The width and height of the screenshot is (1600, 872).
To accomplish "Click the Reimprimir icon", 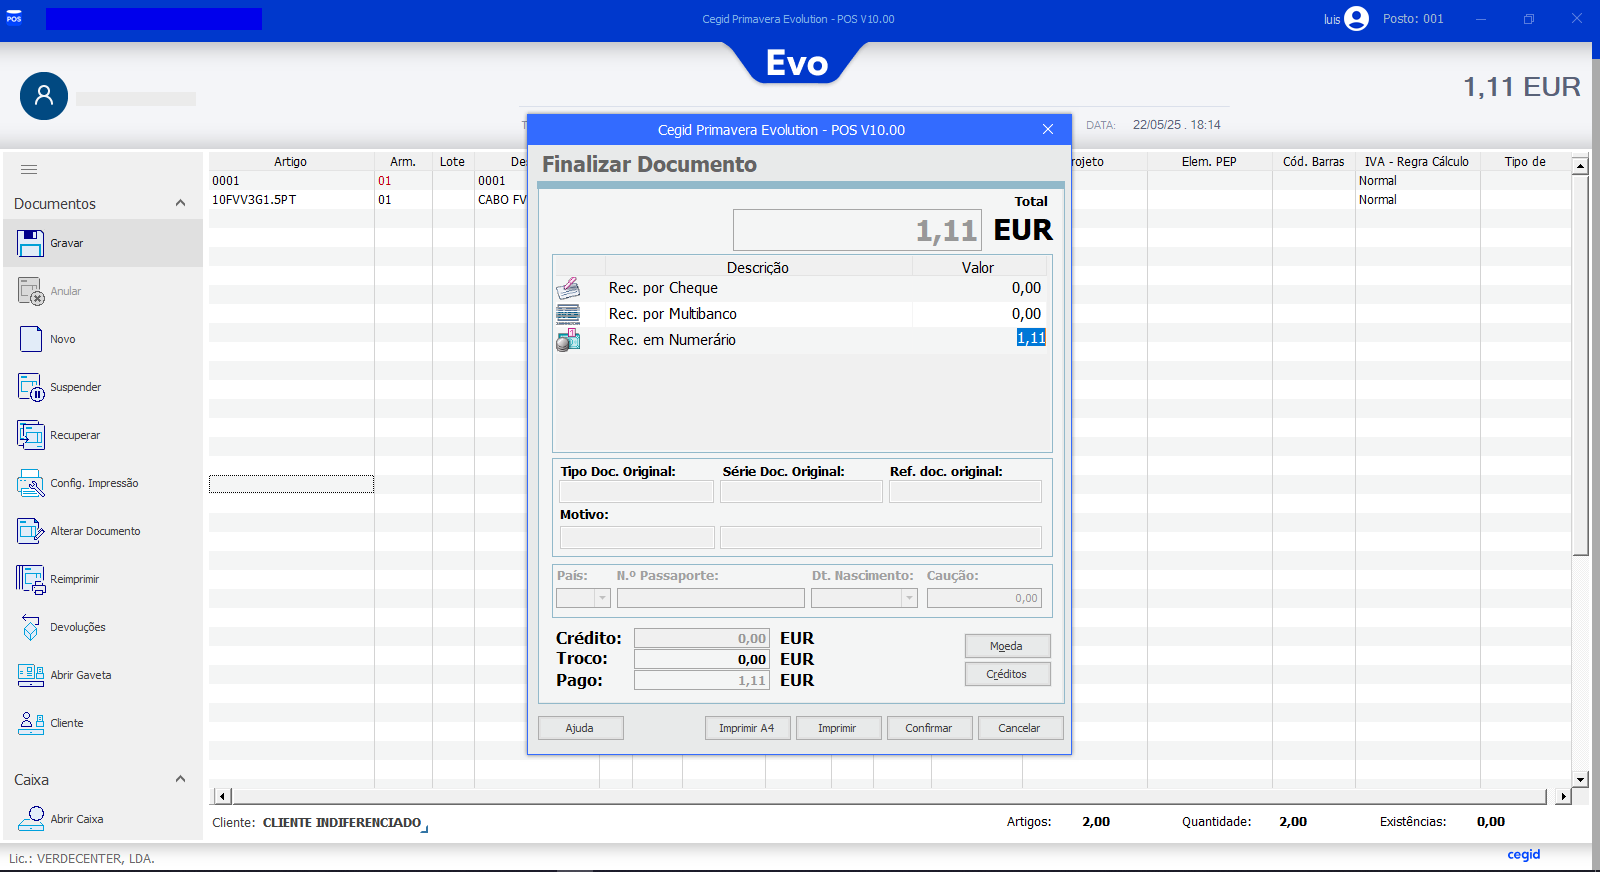I will tap(31, 579).
